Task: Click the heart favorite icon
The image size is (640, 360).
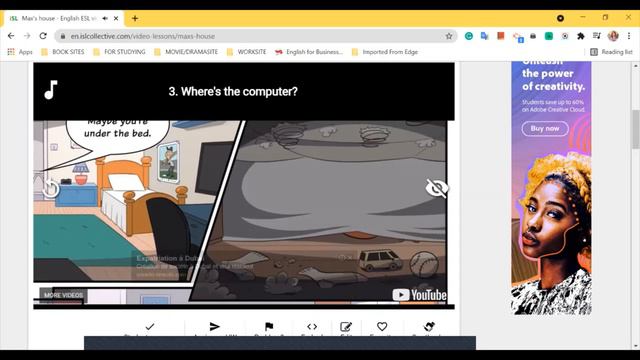Action: pos(382,326)
